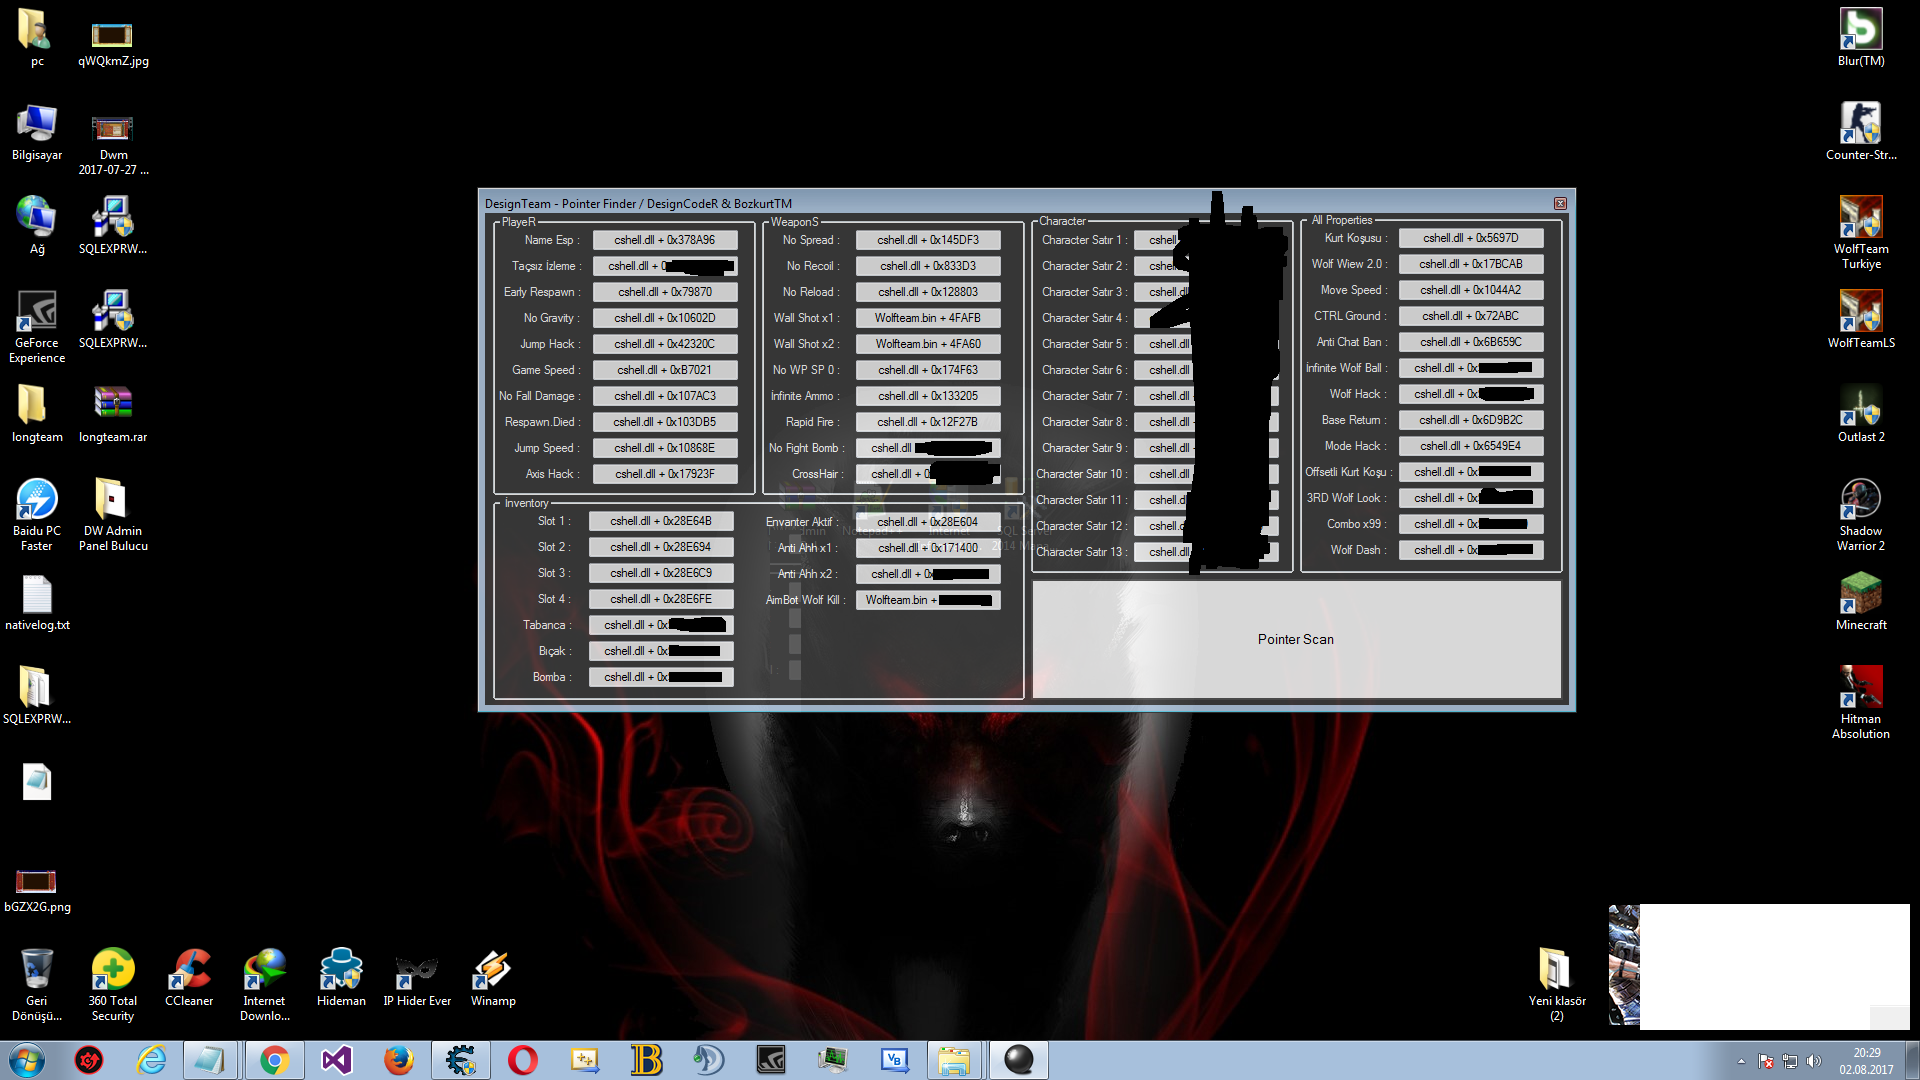Click the Pointer Scan button
The image size is (1920, 1080).
click(x=1296, y=639)
